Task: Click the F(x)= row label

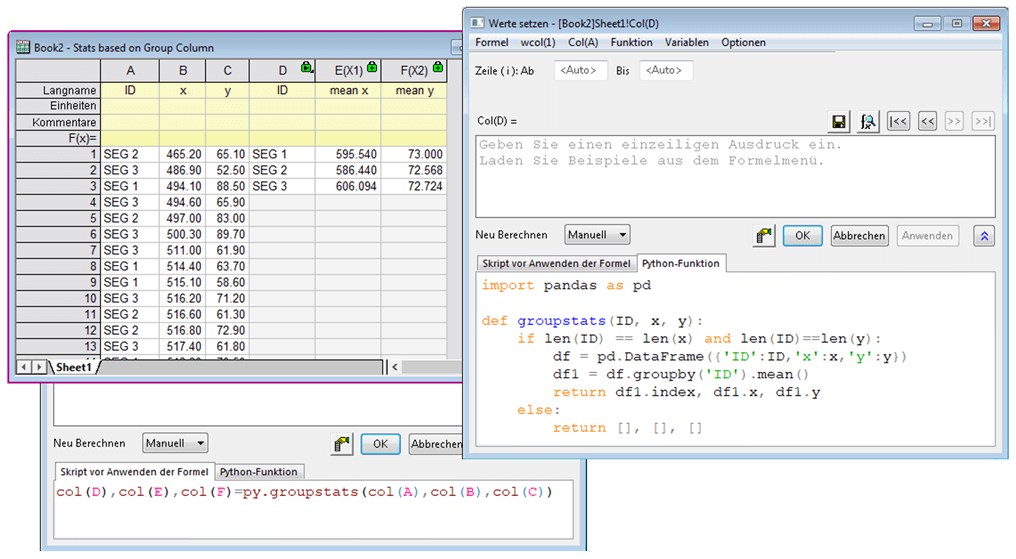Action: click(x=58, y=138)
